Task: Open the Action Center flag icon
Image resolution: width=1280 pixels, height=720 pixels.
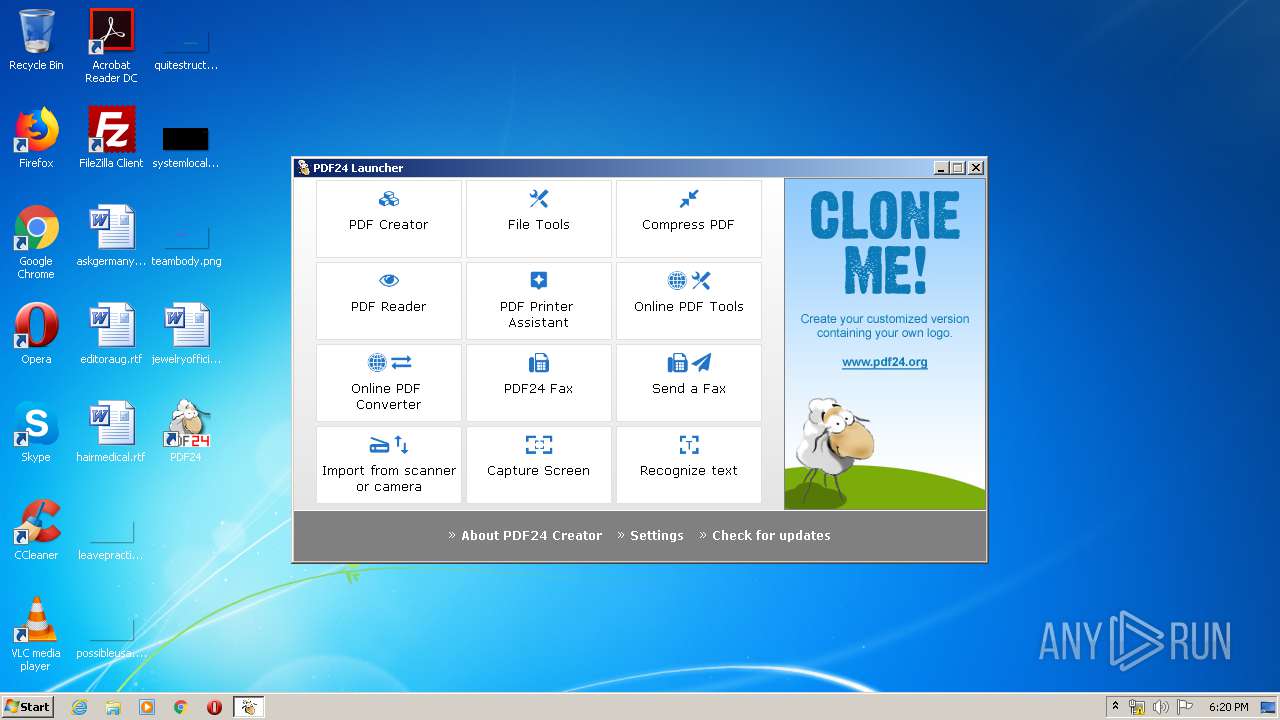Action: 1184,707
